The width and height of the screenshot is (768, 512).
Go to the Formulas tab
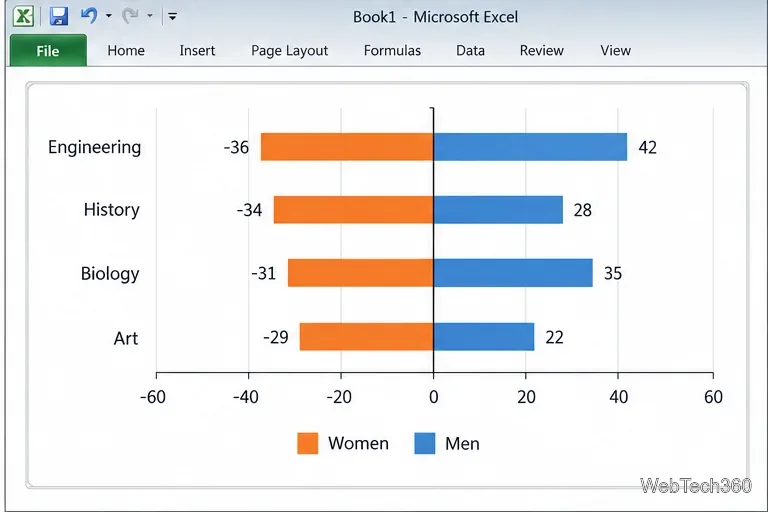point(392,50)
